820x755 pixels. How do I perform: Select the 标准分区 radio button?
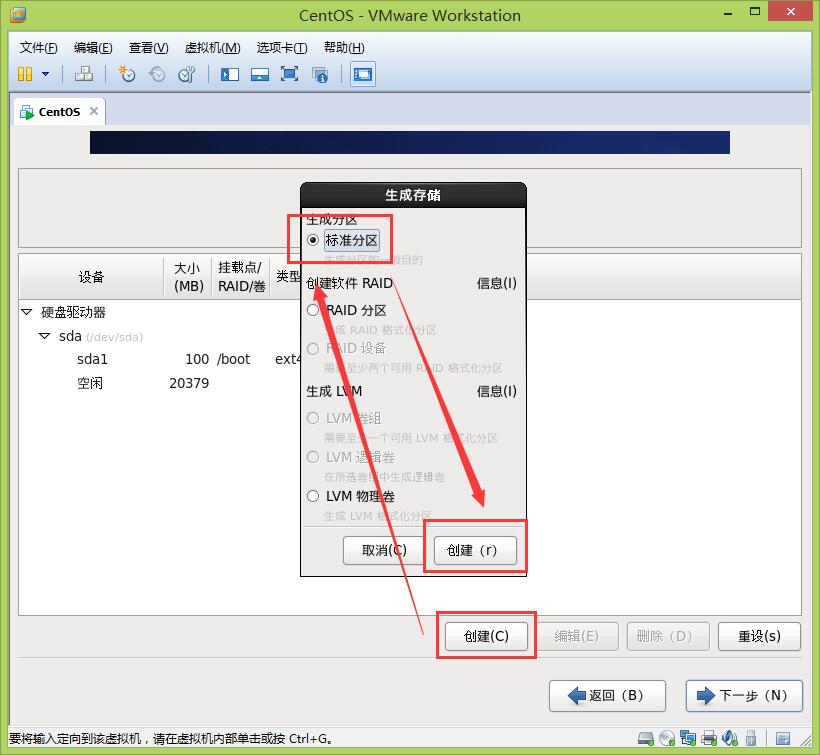coord(314,240)
